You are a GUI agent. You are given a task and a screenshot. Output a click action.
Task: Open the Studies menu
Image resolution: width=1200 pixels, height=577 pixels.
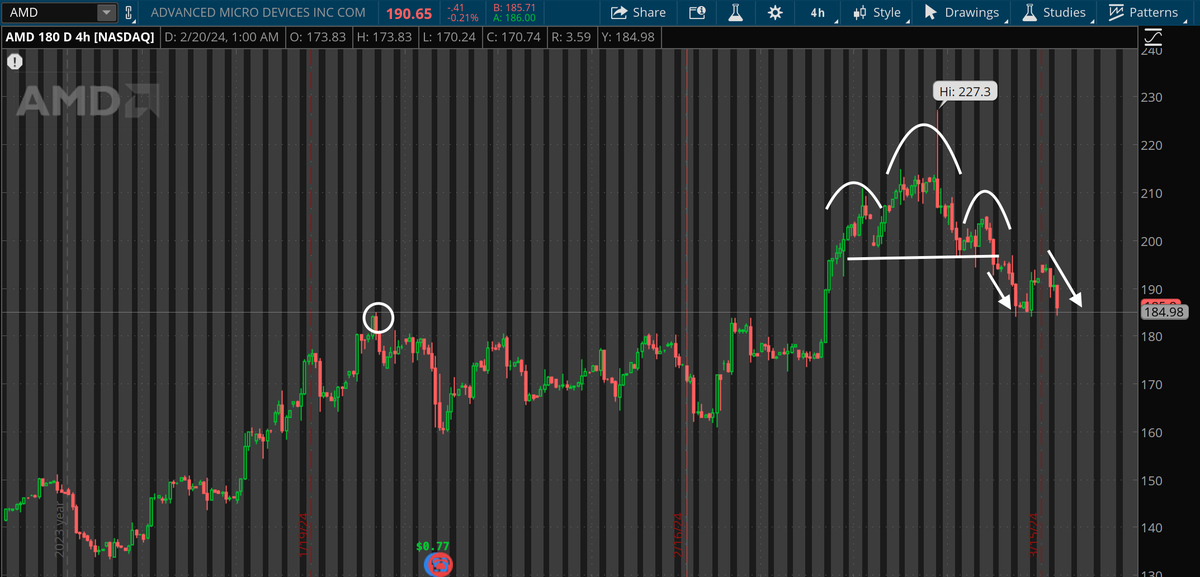(1054, 13)
